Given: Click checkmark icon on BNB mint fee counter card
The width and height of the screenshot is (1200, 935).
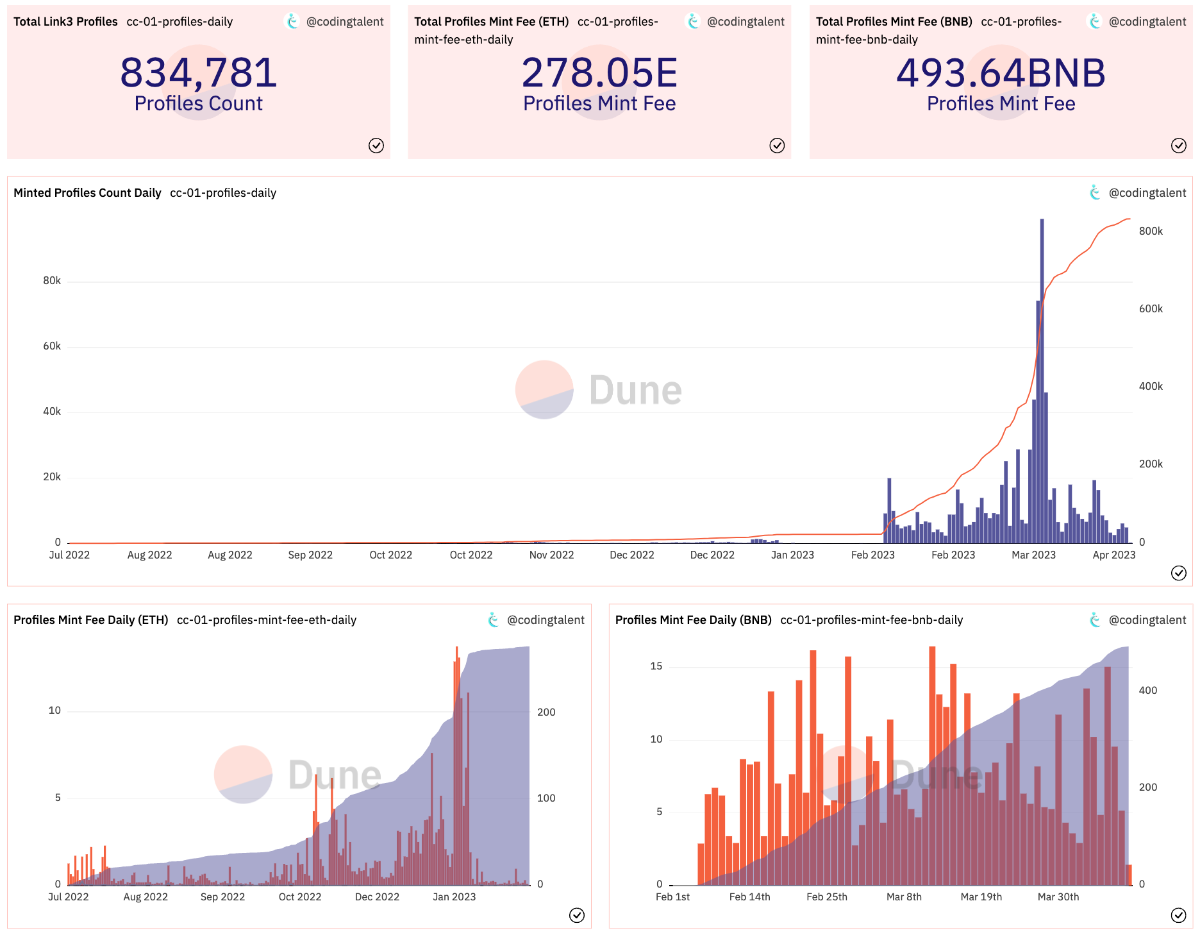Looking at the screenshot, I should tap(1179, 145).
